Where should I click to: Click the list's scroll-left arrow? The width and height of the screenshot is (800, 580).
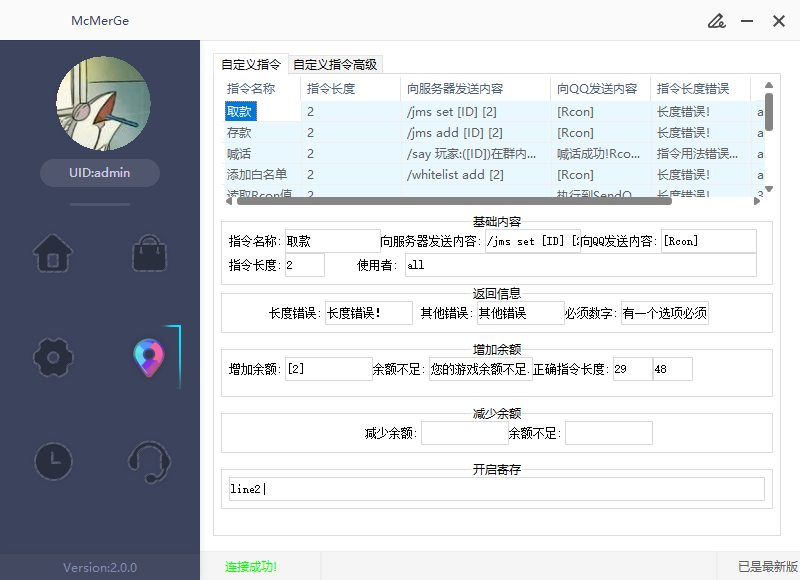coord(229,201)
